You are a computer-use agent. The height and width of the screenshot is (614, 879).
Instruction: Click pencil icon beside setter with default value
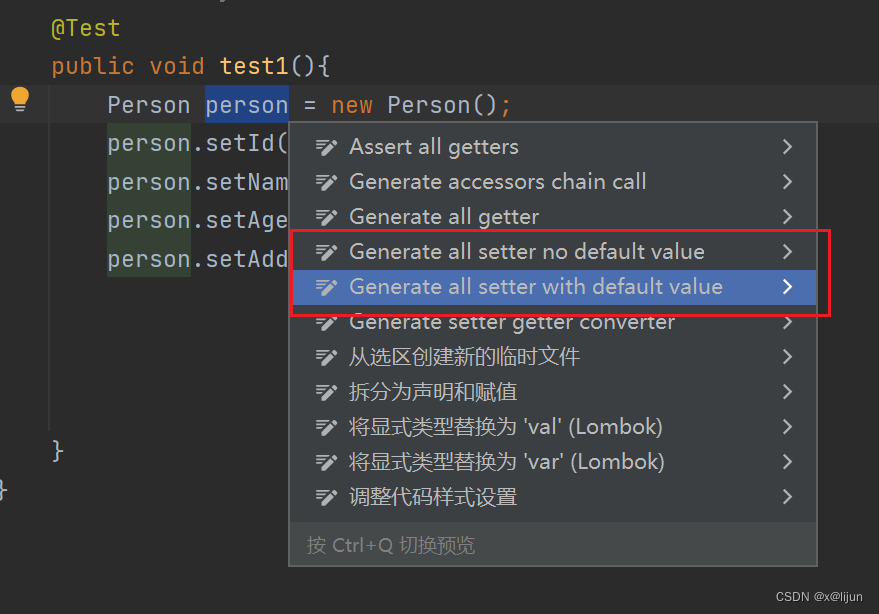[x=326, y=287]
